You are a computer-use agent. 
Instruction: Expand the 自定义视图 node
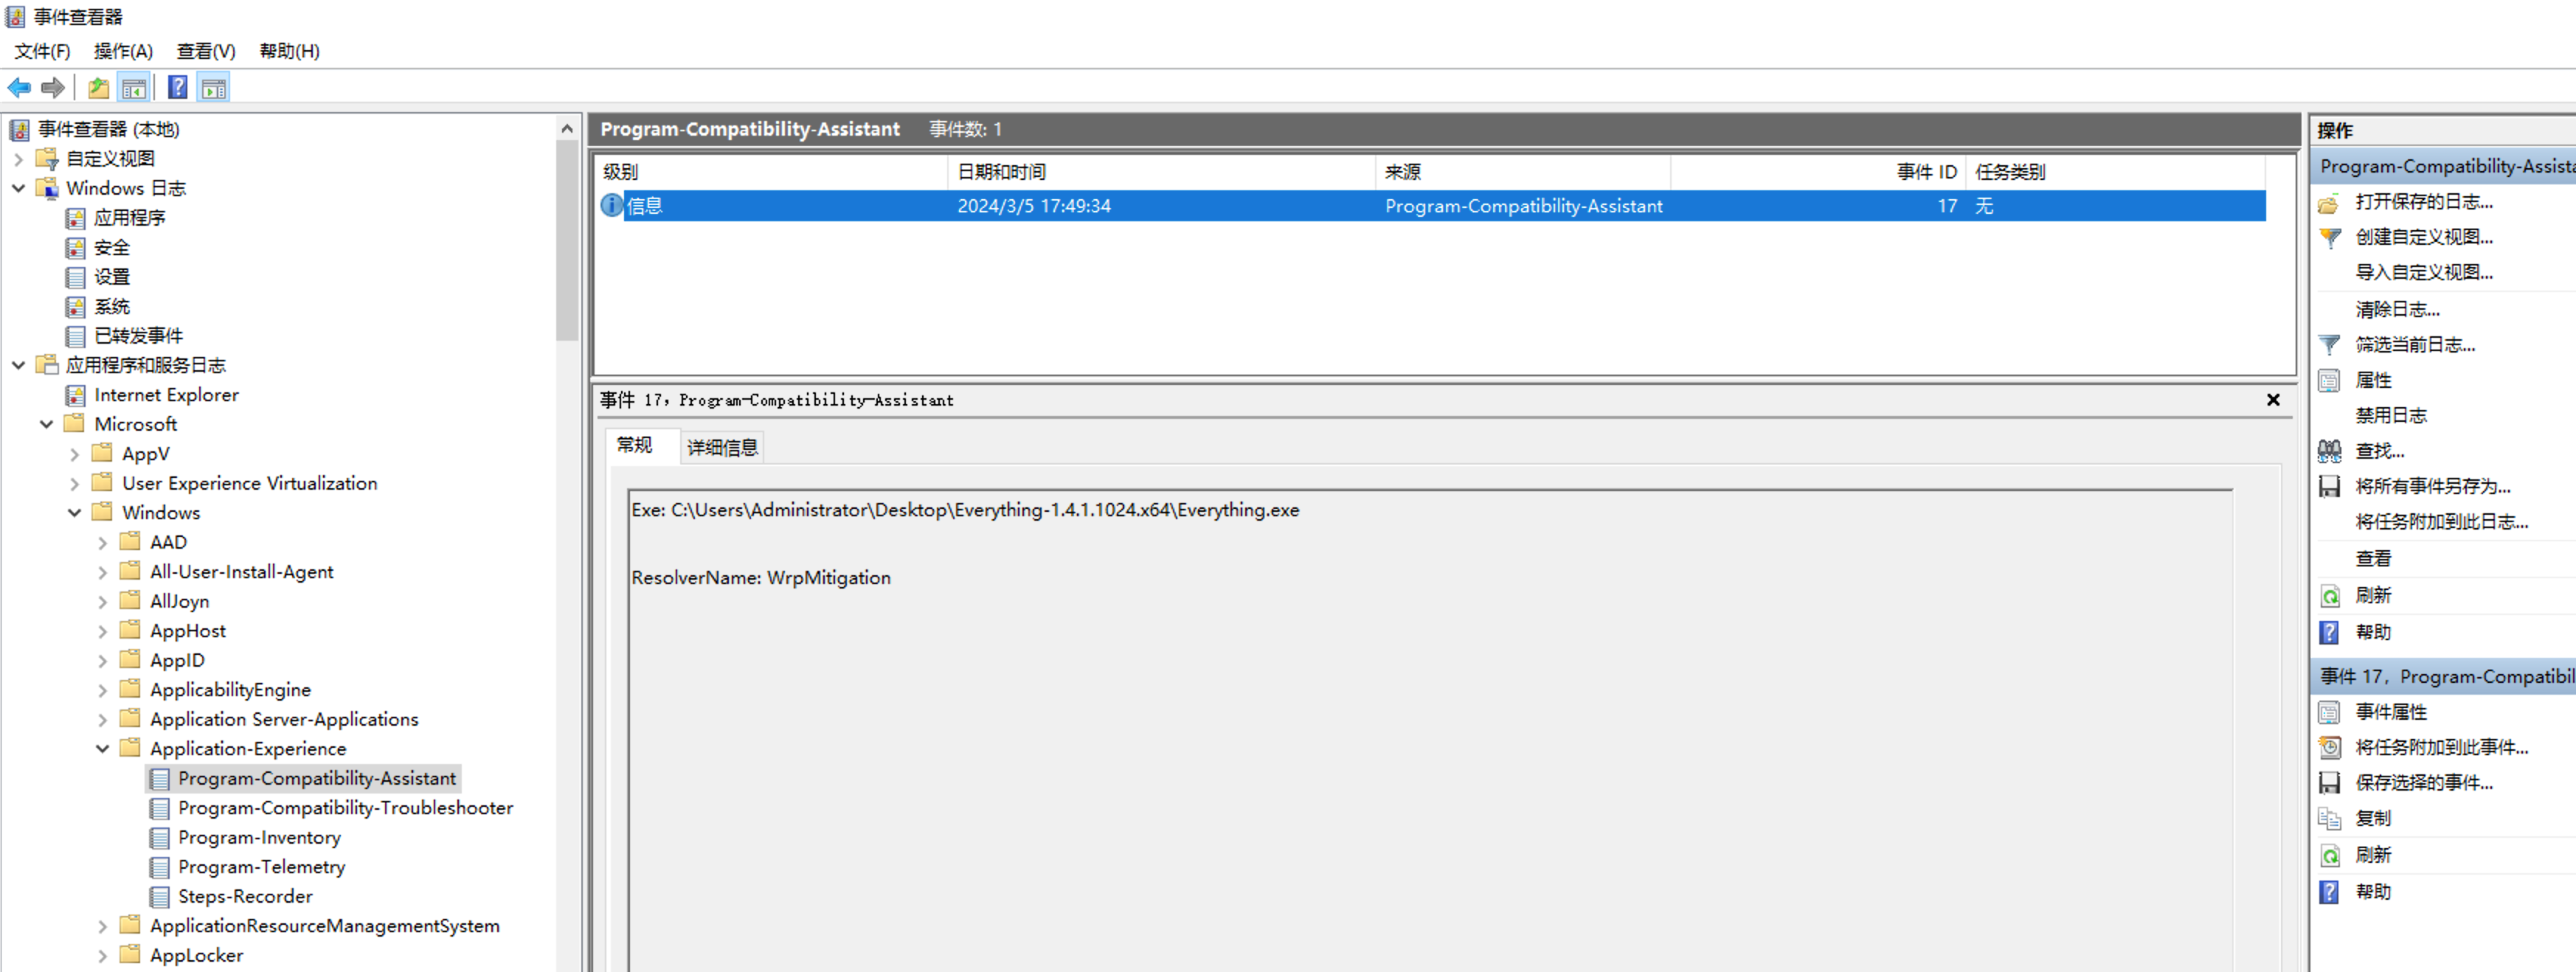(19, 159)
